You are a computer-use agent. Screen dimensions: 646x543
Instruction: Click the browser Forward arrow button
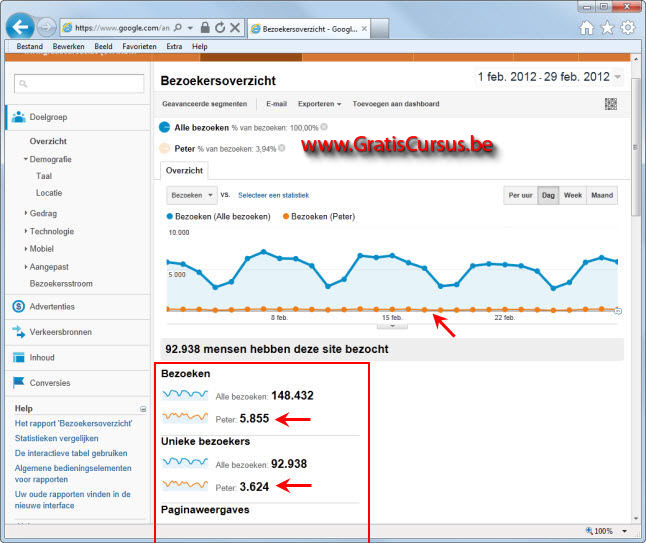click(x=46, y=28)
